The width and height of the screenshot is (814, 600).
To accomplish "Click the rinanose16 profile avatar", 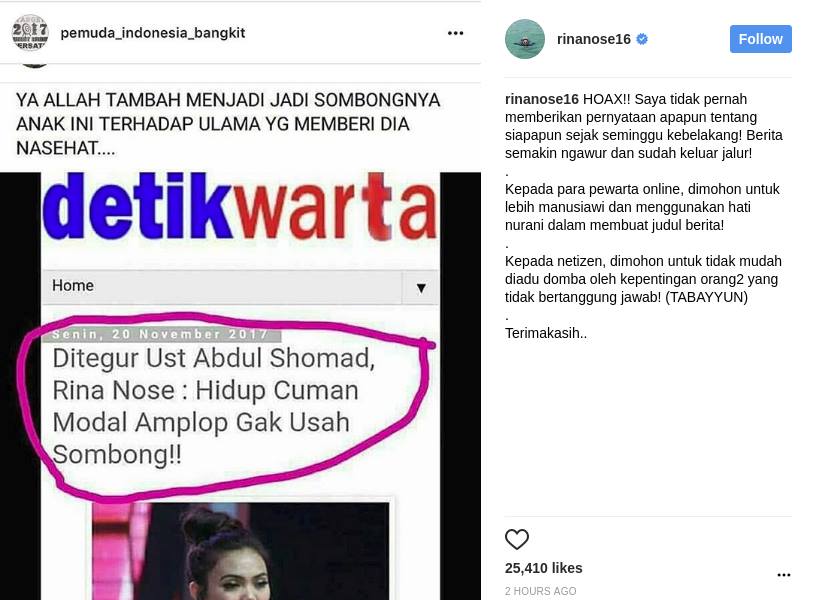I will pyautogui.click(x=525, y=39).
